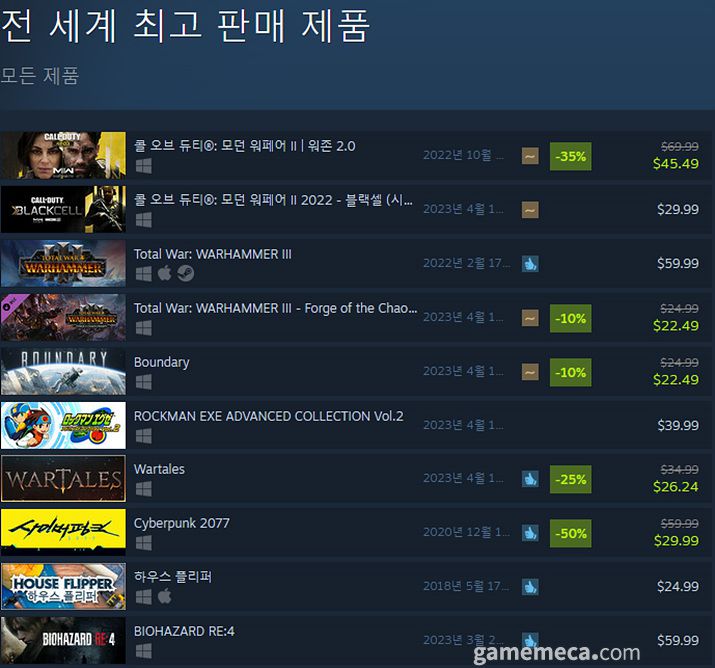Click the thumbs-up review icon for 하우스 플리퍼
715x668 pixels.
click(530, 587)
